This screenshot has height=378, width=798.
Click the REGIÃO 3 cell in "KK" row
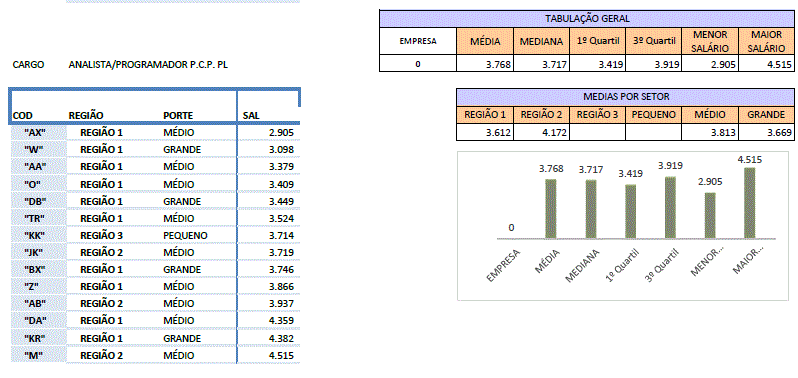101,235
